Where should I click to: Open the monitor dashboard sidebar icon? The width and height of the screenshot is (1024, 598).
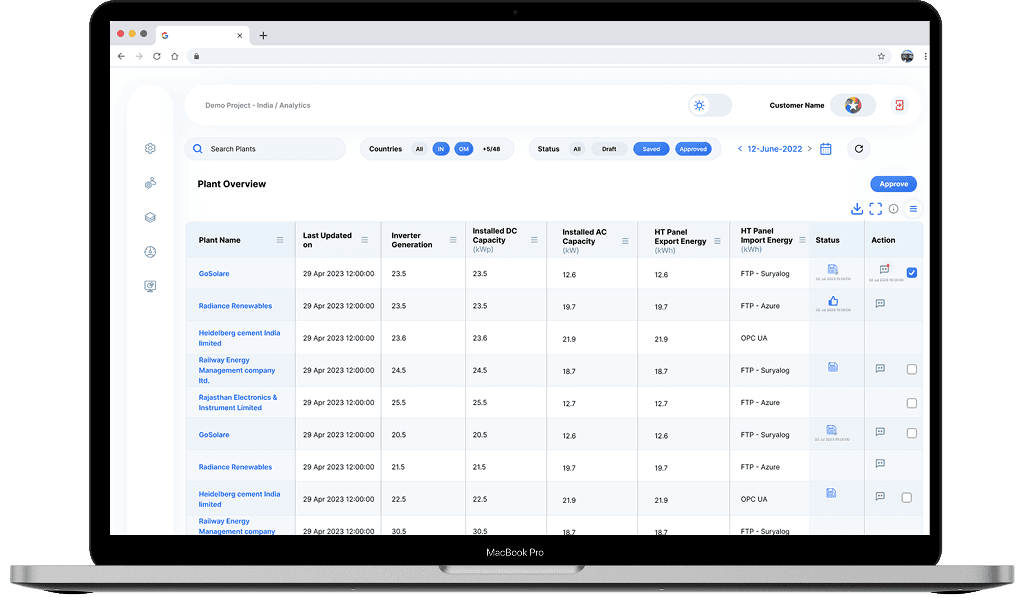150,286
